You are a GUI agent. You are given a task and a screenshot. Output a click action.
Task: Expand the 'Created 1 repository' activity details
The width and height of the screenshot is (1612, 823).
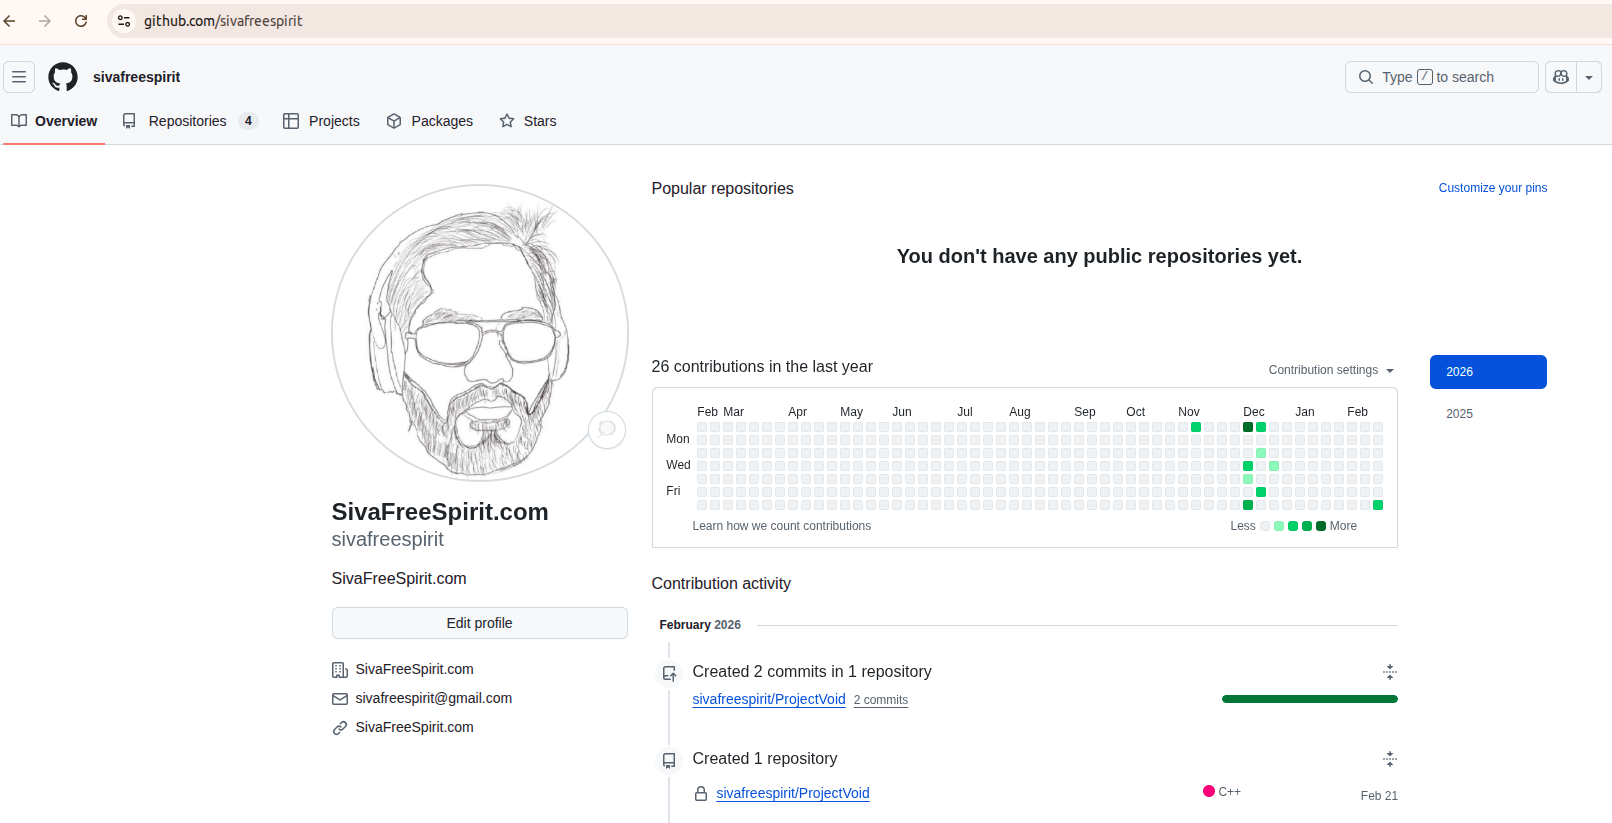pyautogui.click(x=1389, y=759)
